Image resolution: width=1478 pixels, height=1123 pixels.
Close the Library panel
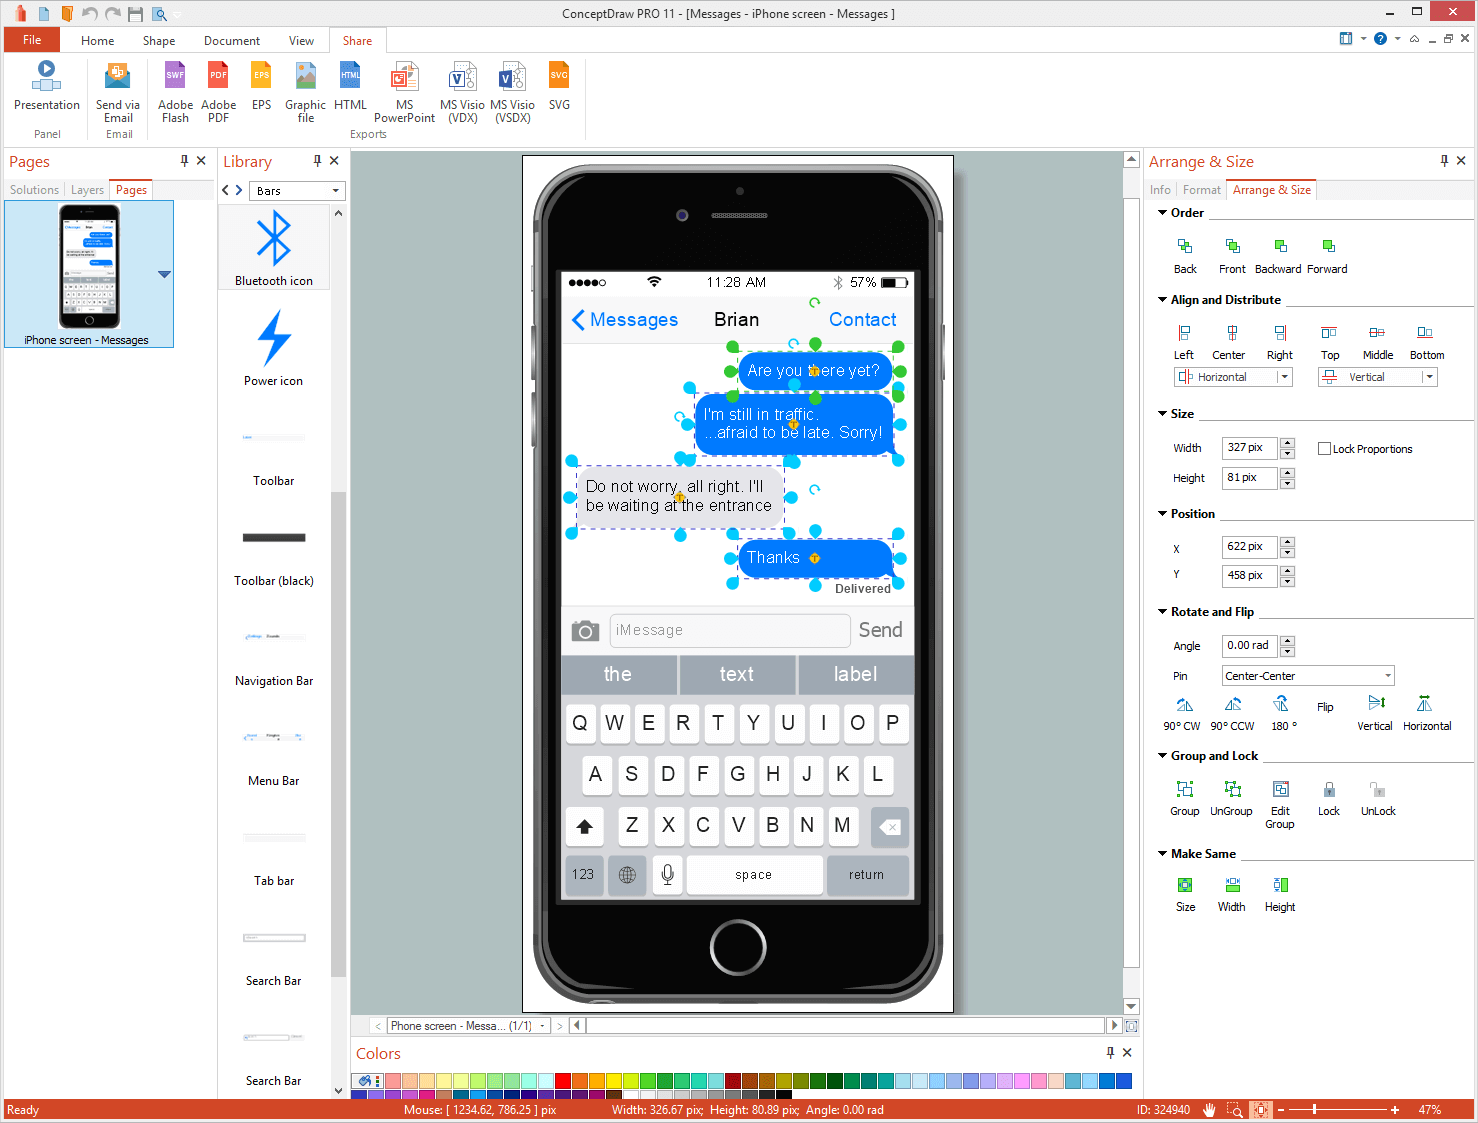click(x=334, y=161)
